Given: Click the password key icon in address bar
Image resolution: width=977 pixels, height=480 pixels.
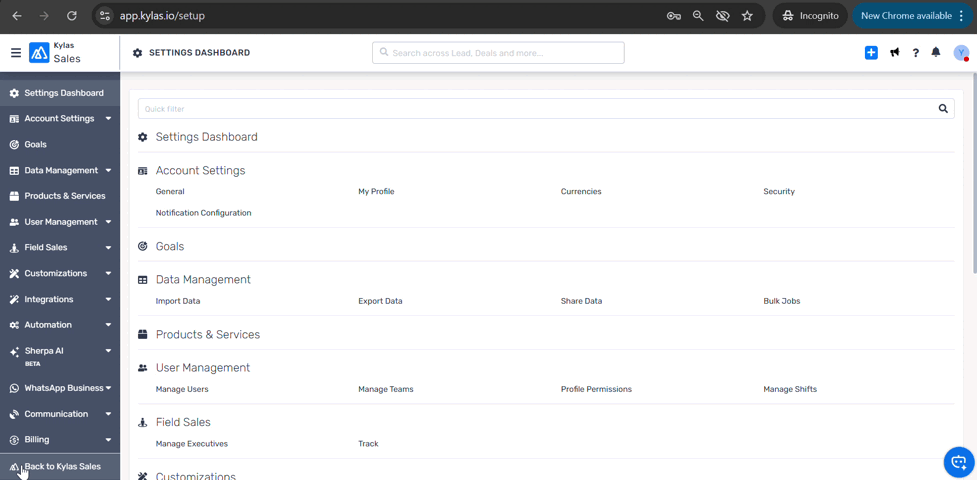Looking at the screenshot, I should (x=674, y=16).
